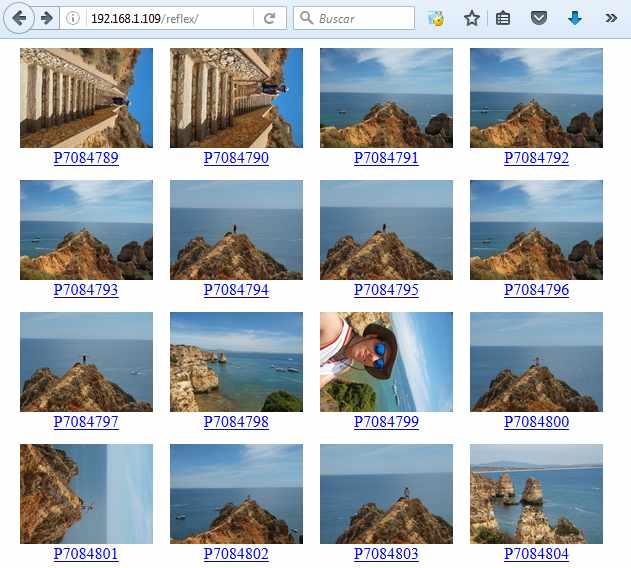Go forward with the forward arrow
This screenshot has width=631, height=568.
47,18
